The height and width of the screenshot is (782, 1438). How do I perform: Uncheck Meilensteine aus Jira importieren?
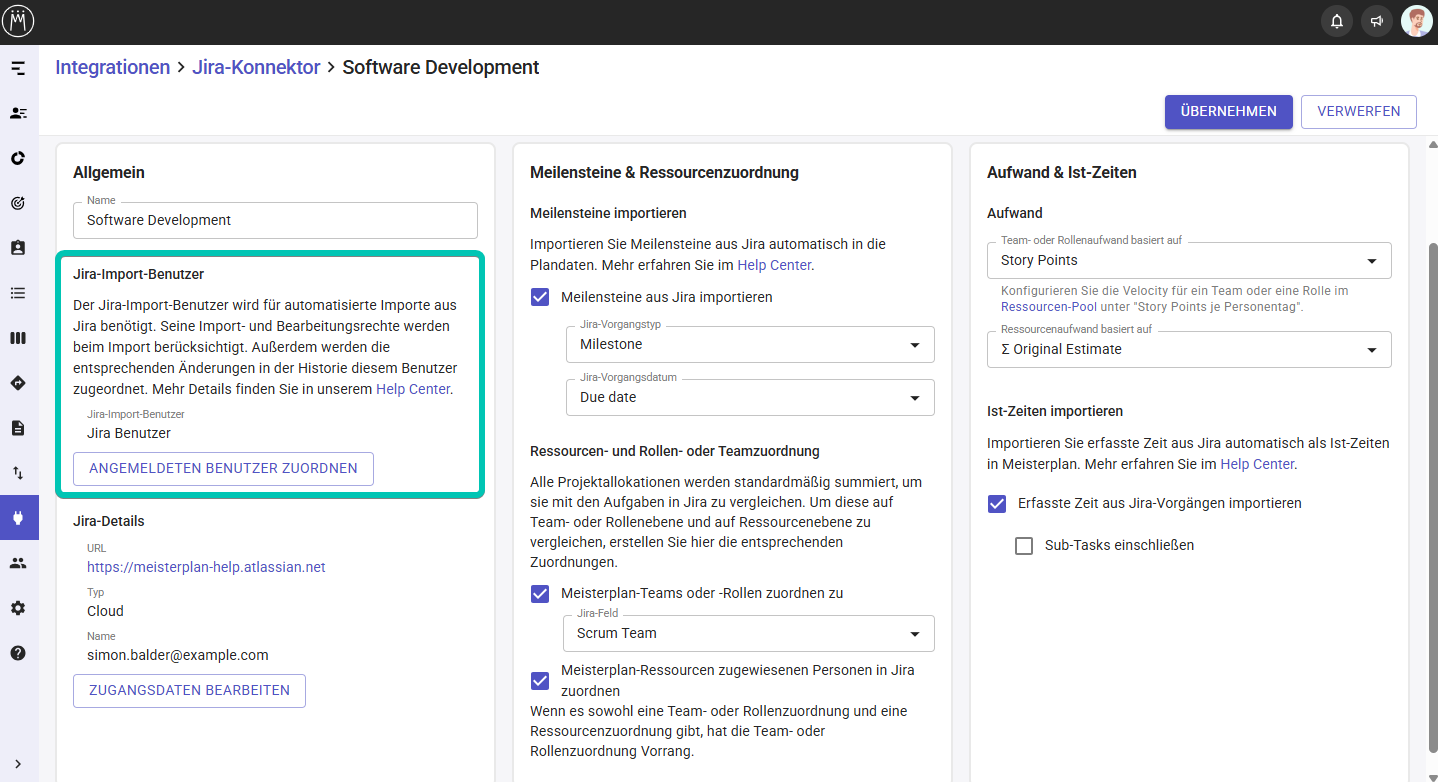point(540,297)
